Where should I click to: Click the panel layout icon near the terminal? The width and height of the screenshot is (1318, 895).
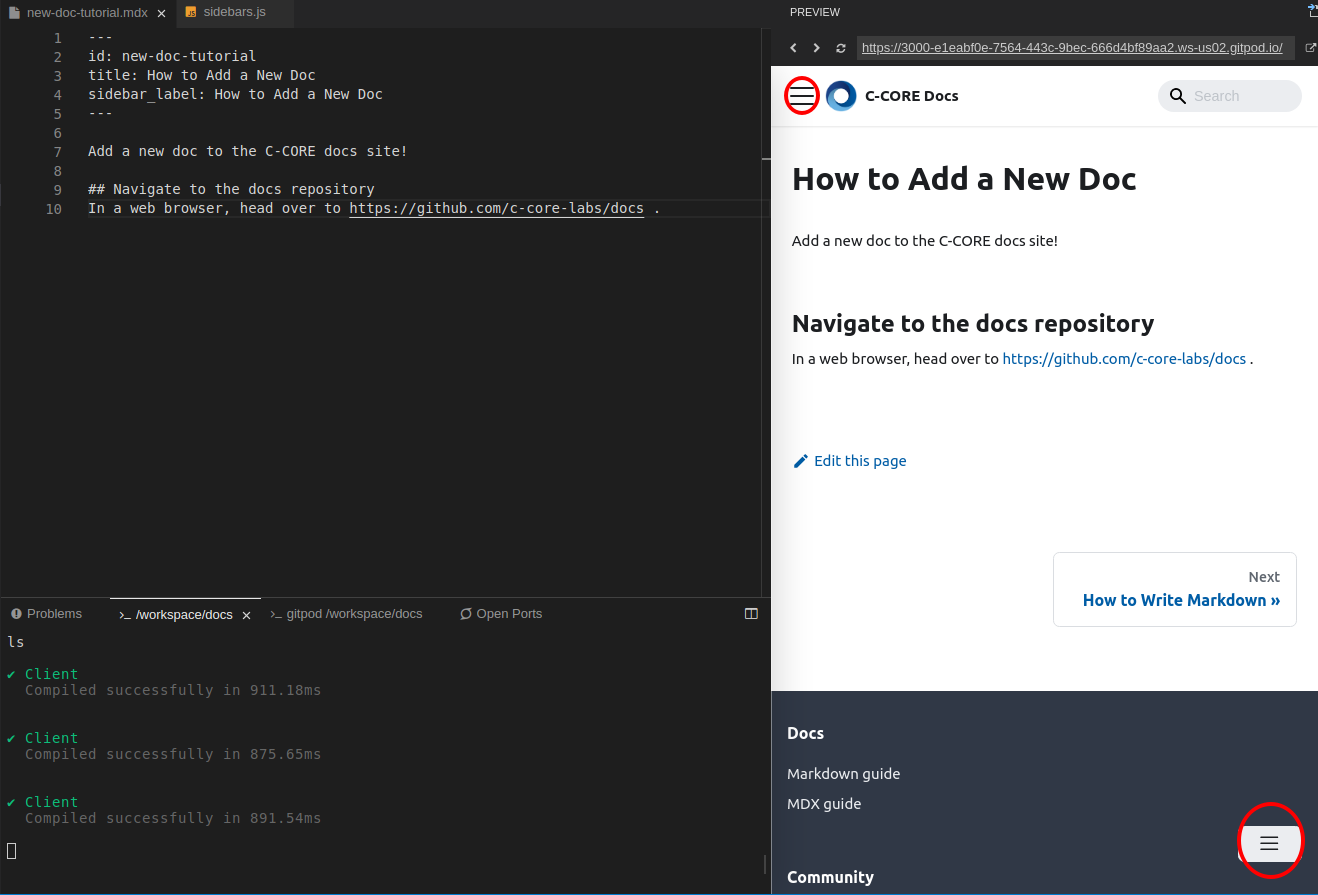(x=751, y=613)
